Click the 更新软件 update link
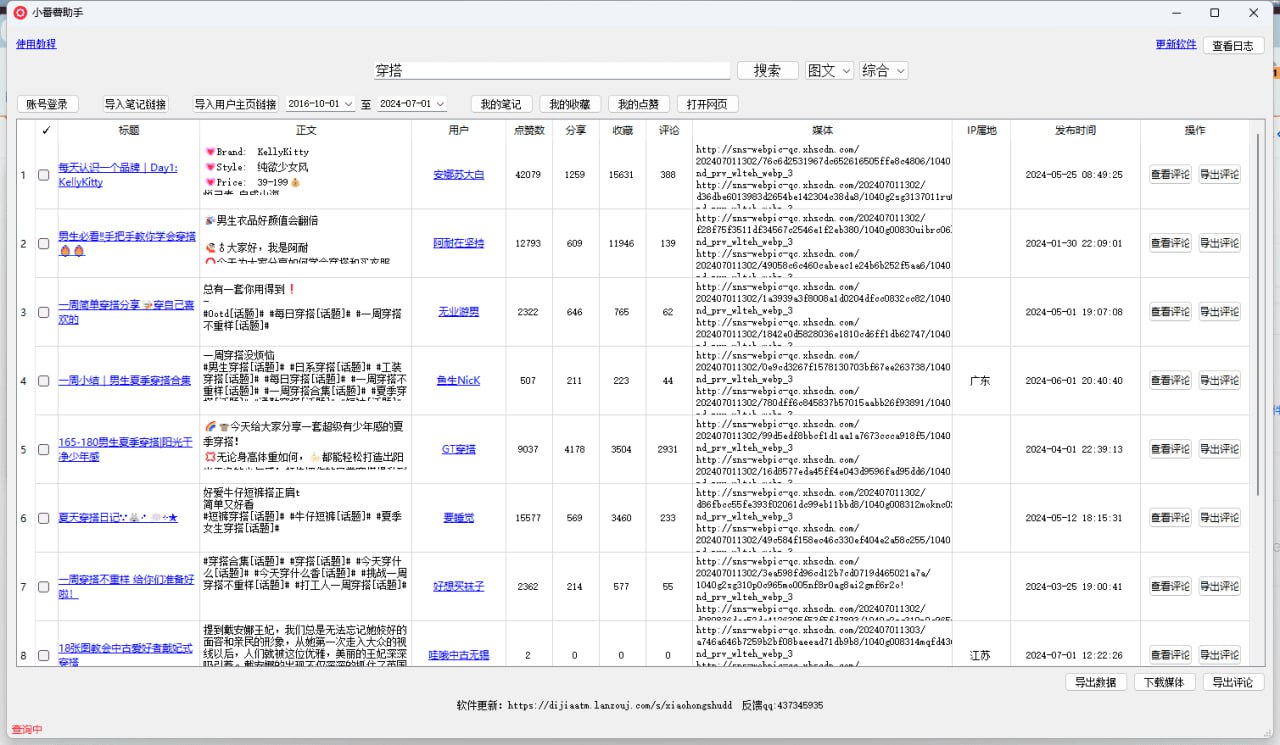 point(1175,46)
